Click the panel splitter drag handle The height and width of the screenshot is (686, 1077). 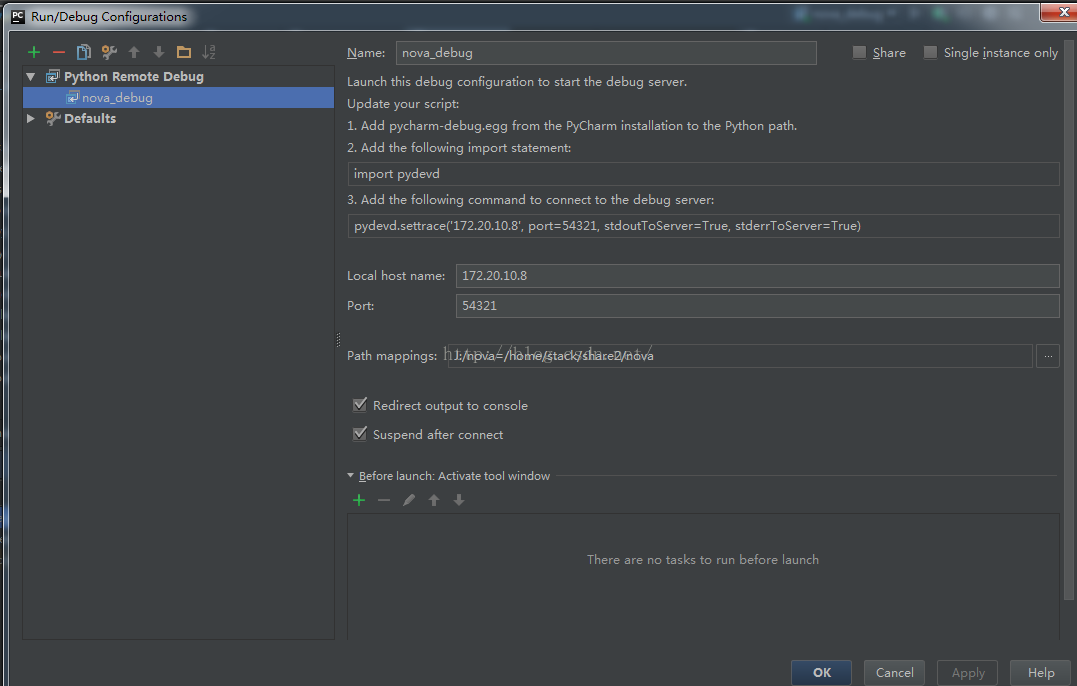[339, 340]
